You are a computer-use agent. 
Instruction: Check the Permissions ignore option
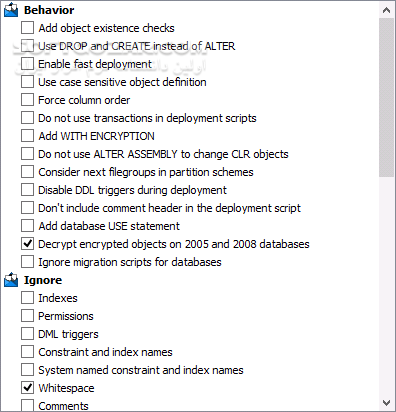[x=27, y=316]
